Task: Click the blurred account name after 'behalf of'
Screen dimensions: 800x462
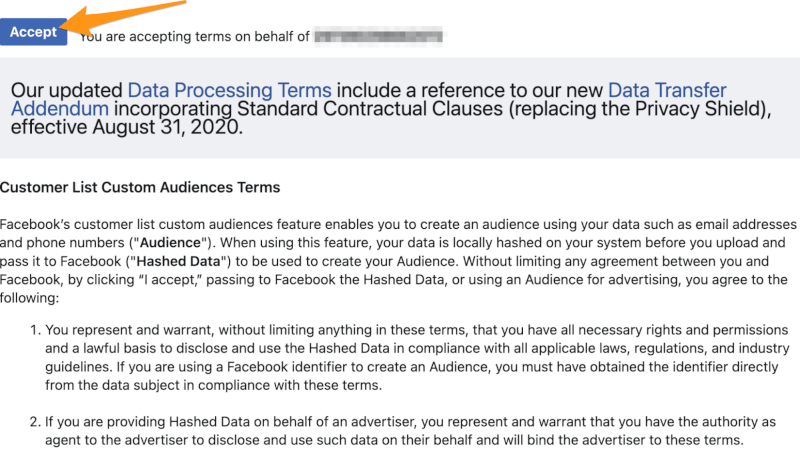Action: (379, 36)
